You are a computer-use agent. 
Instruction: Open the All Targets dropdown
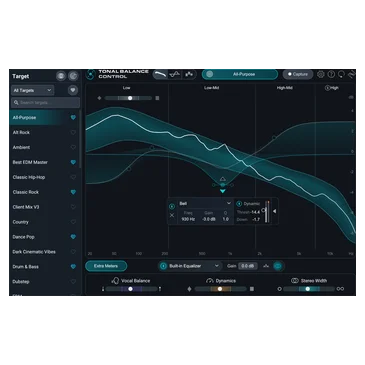point(32,90)
